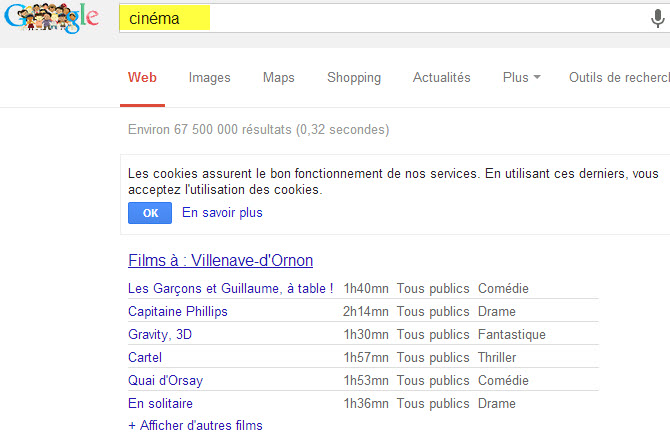Click the Fantastique genre in Gravity row
670x442 pixels.
tap(511, 334)
